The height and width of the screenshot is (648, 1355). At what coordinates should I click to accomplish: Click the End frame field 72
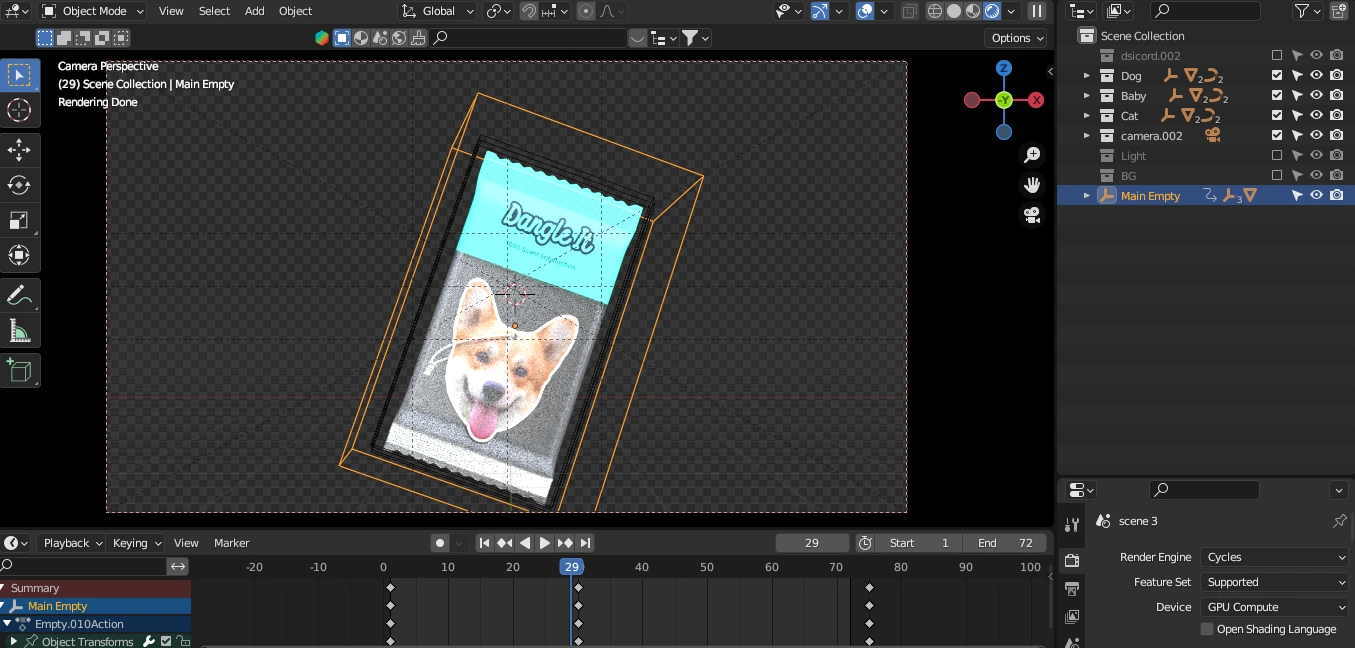tap(1005, 543)
